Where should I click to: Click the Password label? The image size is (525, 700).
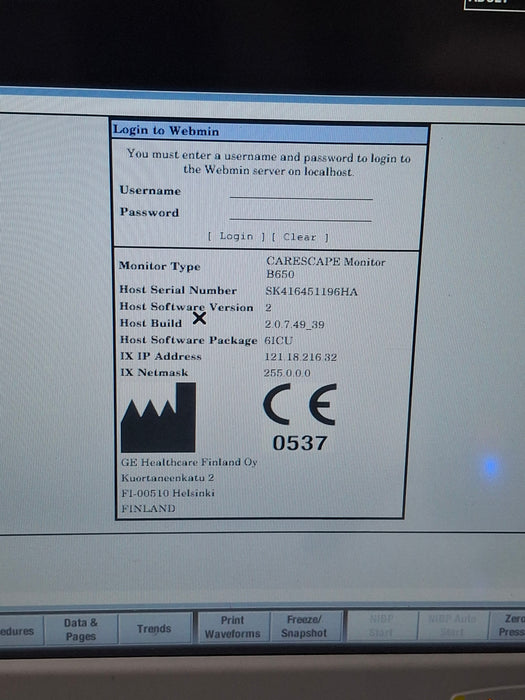click(149, 212)
